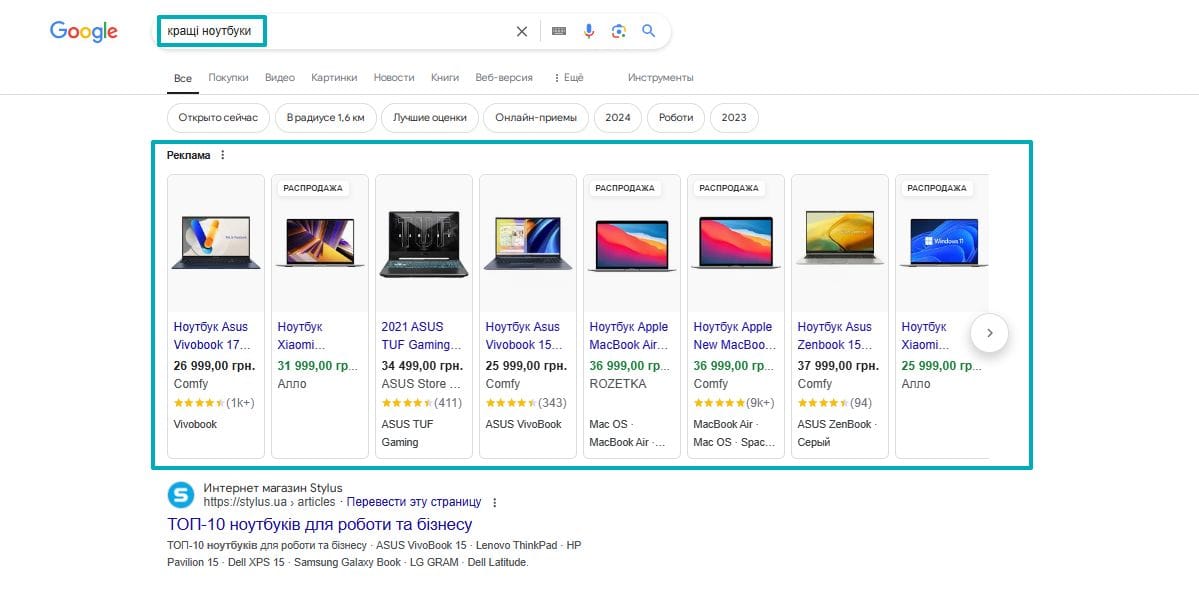The width and height of the screenshot is (1199, 594).
Task: Open Asus Vivobook 15 laptop image
Action: 528,242
